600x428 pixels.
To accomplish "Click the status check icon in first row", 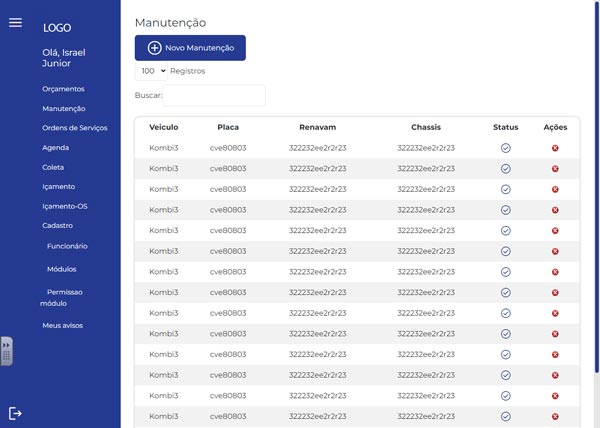I will click(x=505, y=148).
